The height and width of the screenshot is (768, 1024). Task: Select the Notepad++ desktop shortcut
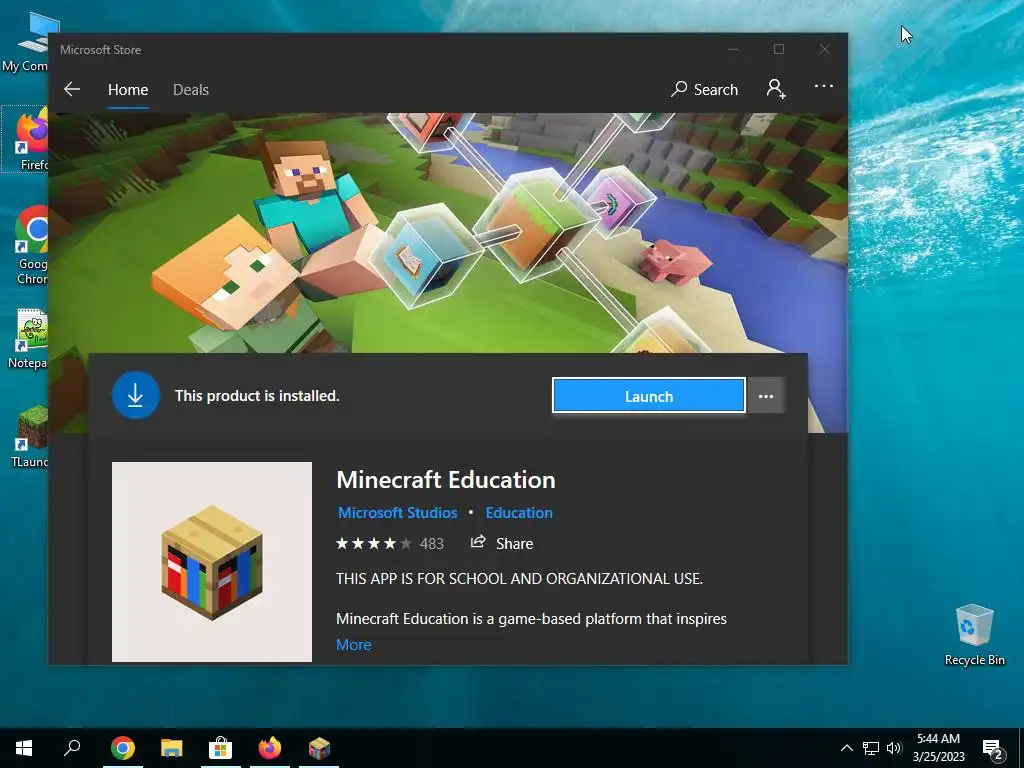coord(27,338)
